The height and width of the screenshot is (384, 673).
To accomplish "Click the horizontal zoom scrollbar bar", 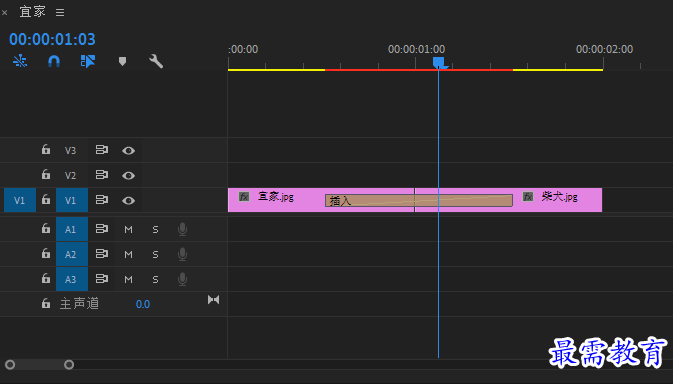I will tap(39, 365).
